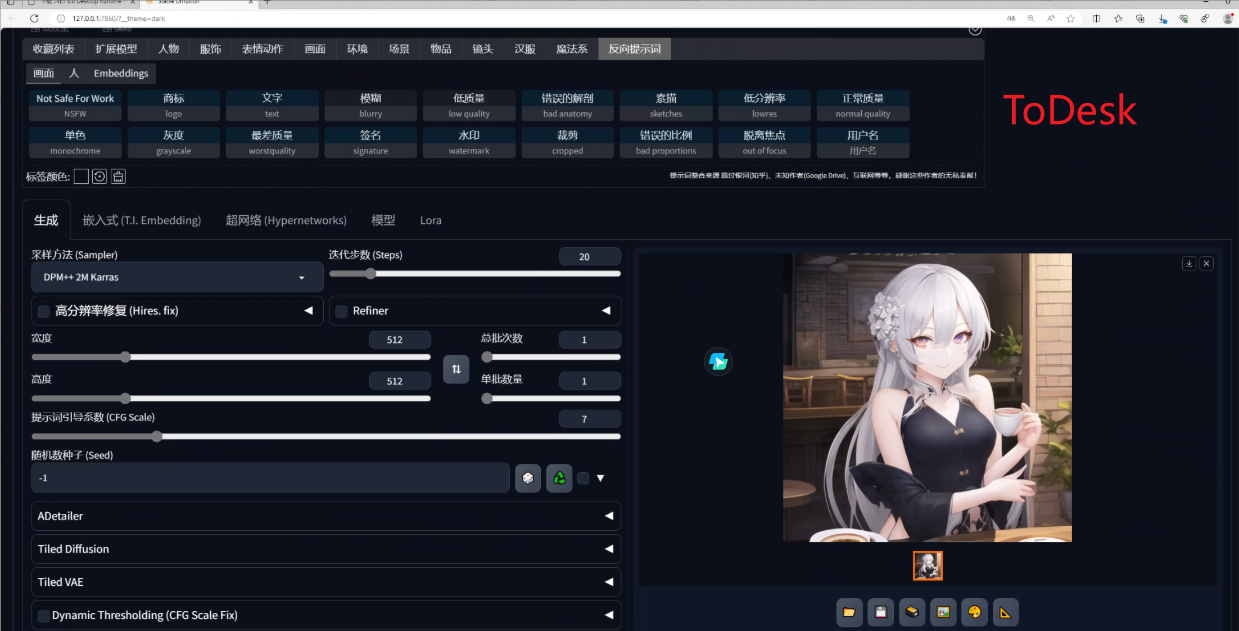This screenshot has height=631, width=1239.
Task: Click the floating ToDesk cursor icon
Action: coord(718,362)
